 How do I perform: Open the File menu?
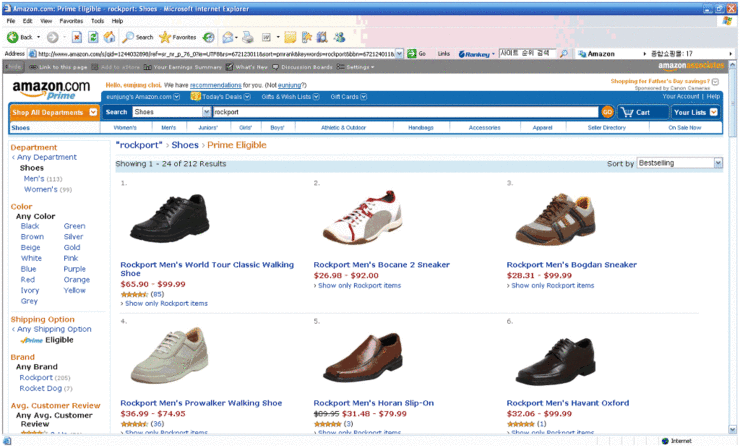coord(11,21)
